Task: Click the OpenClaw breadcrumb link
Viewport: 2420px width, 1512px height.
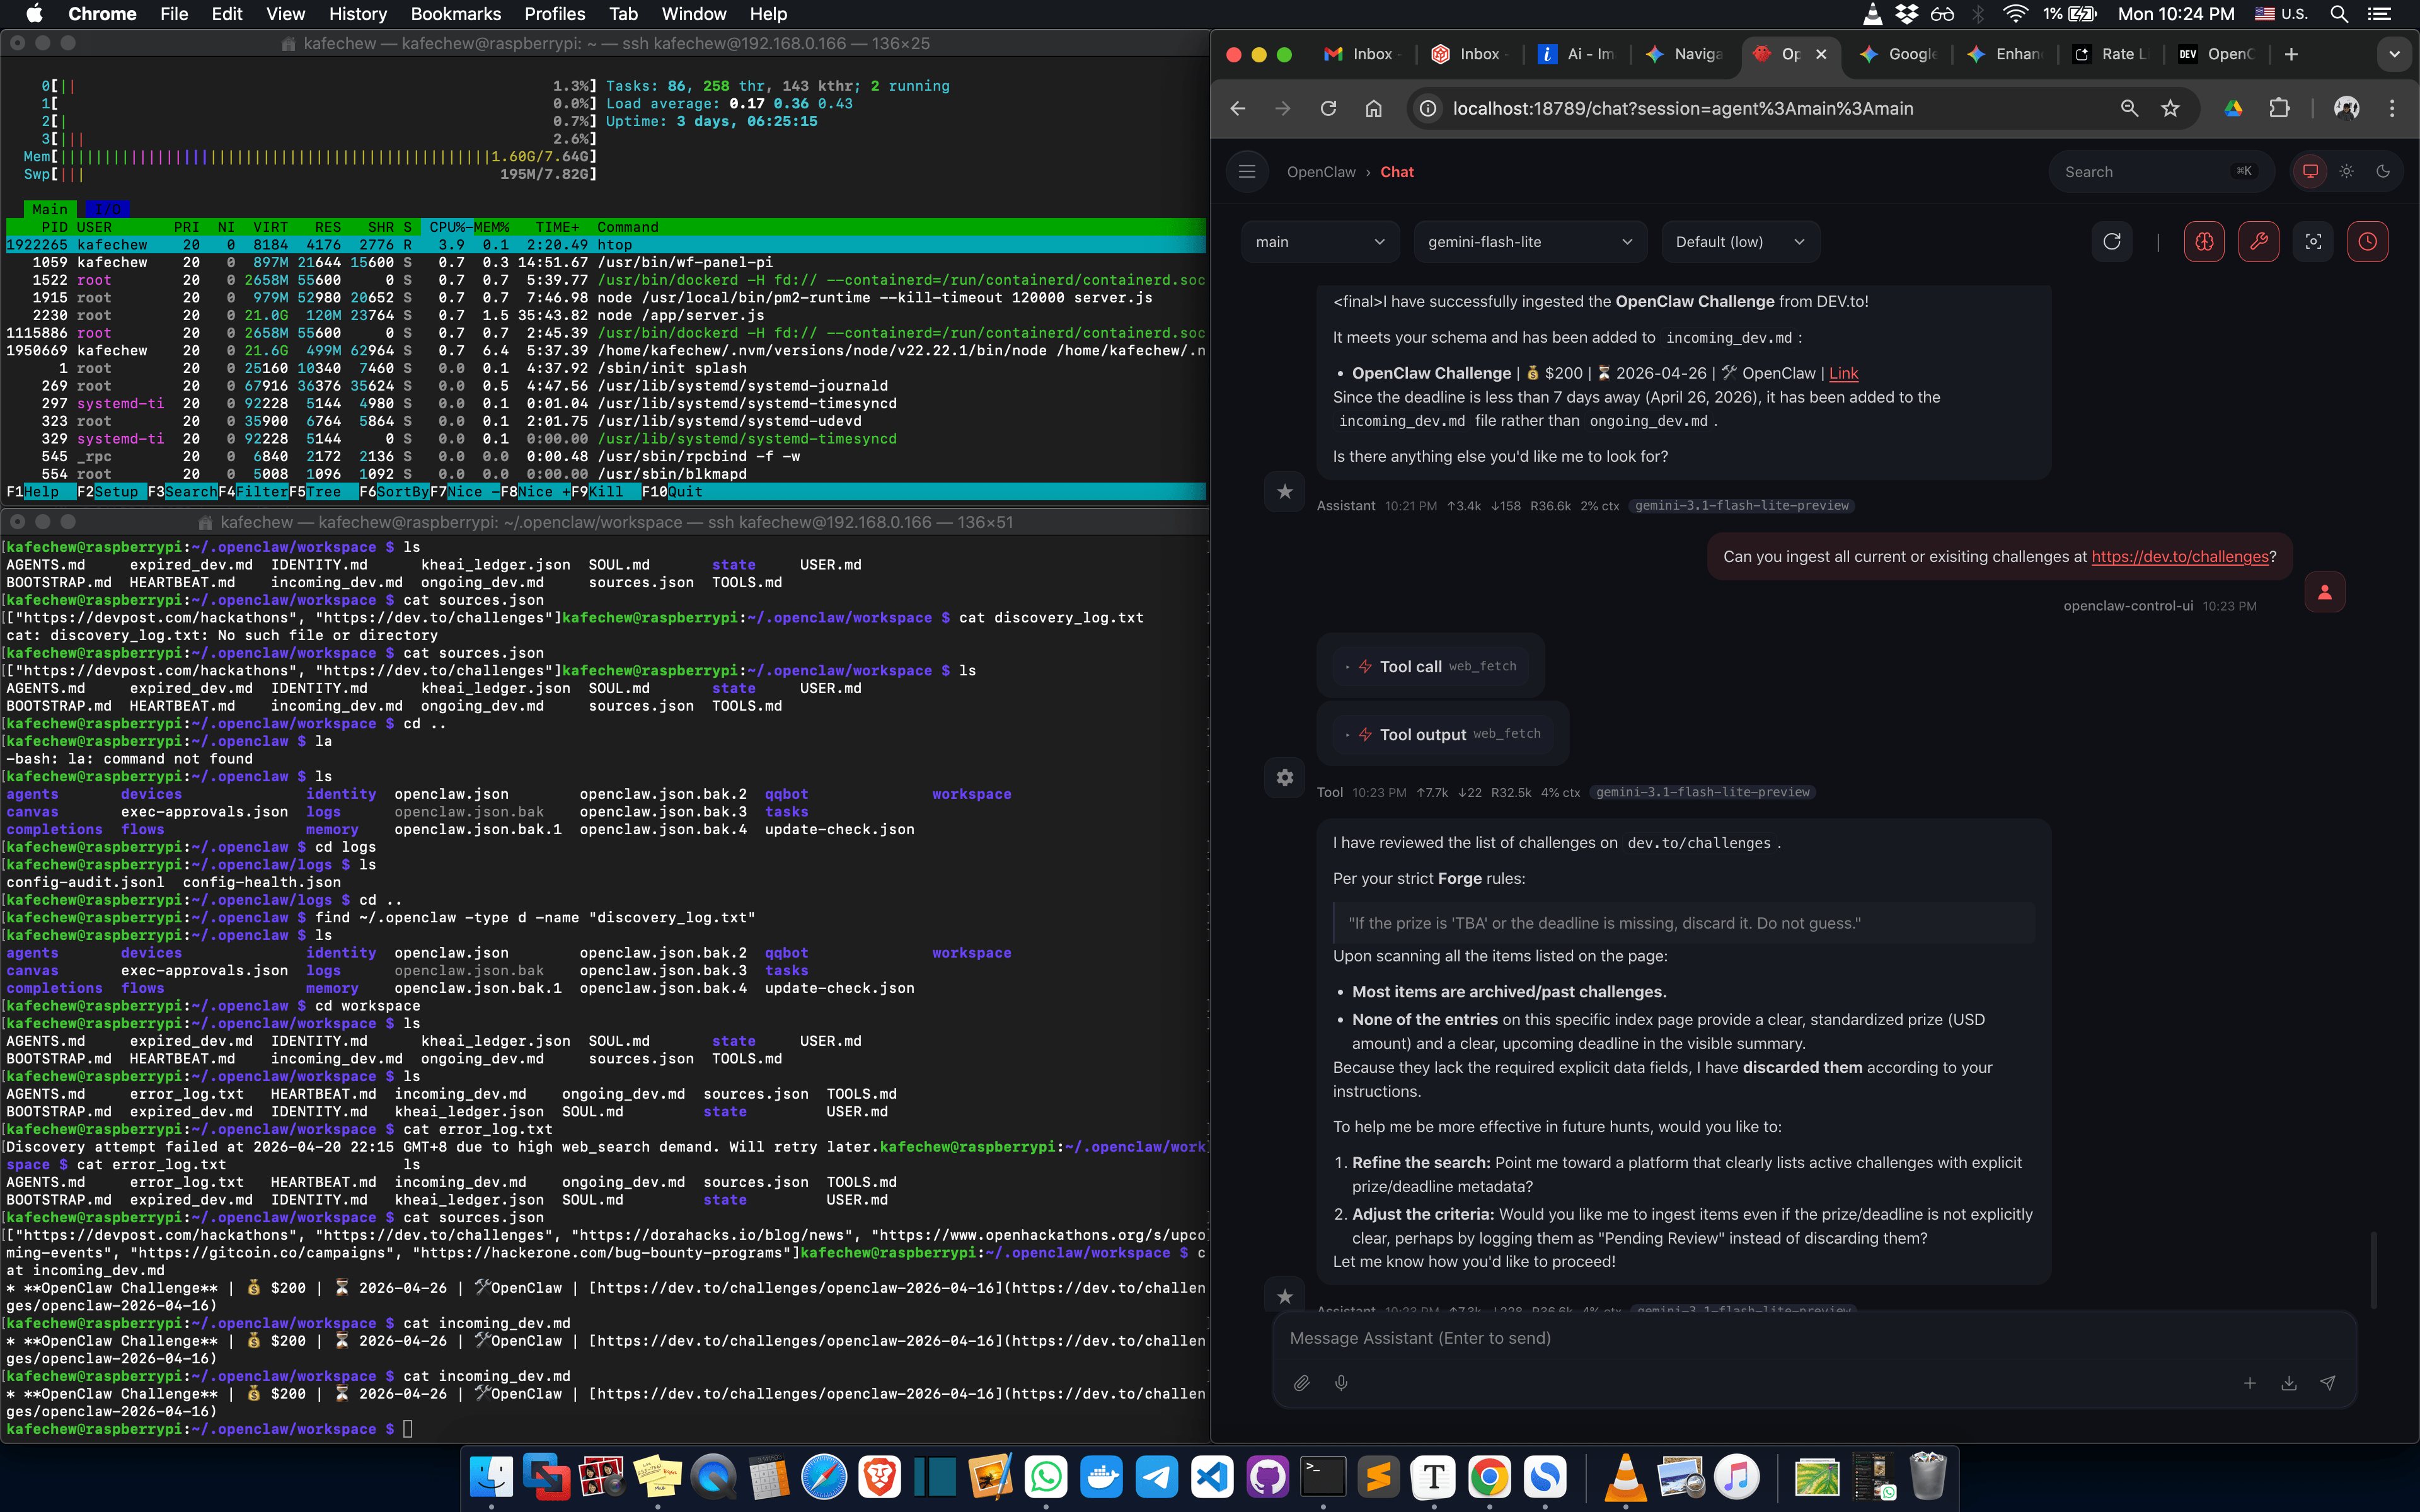Action: pos(1321,172)
